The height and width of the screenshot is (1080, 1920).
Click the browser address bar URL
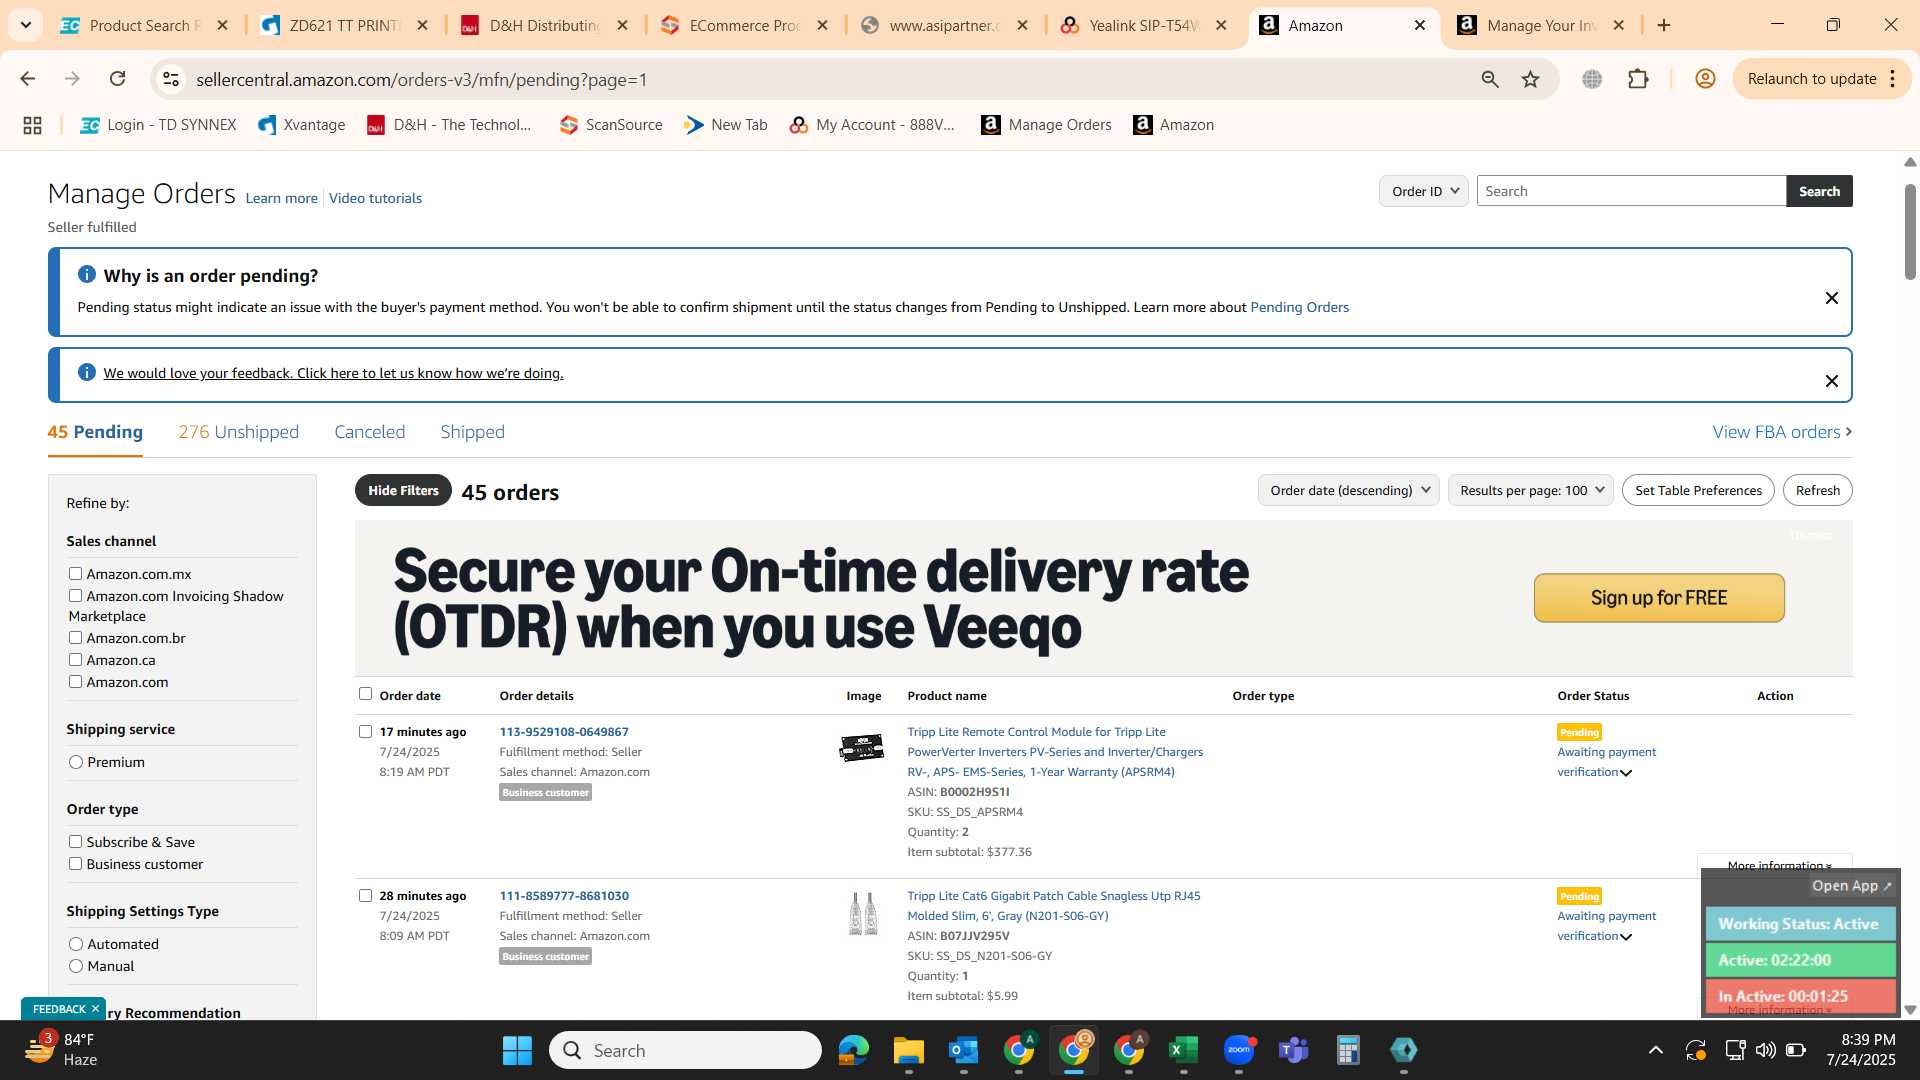[x=421, y=79]
